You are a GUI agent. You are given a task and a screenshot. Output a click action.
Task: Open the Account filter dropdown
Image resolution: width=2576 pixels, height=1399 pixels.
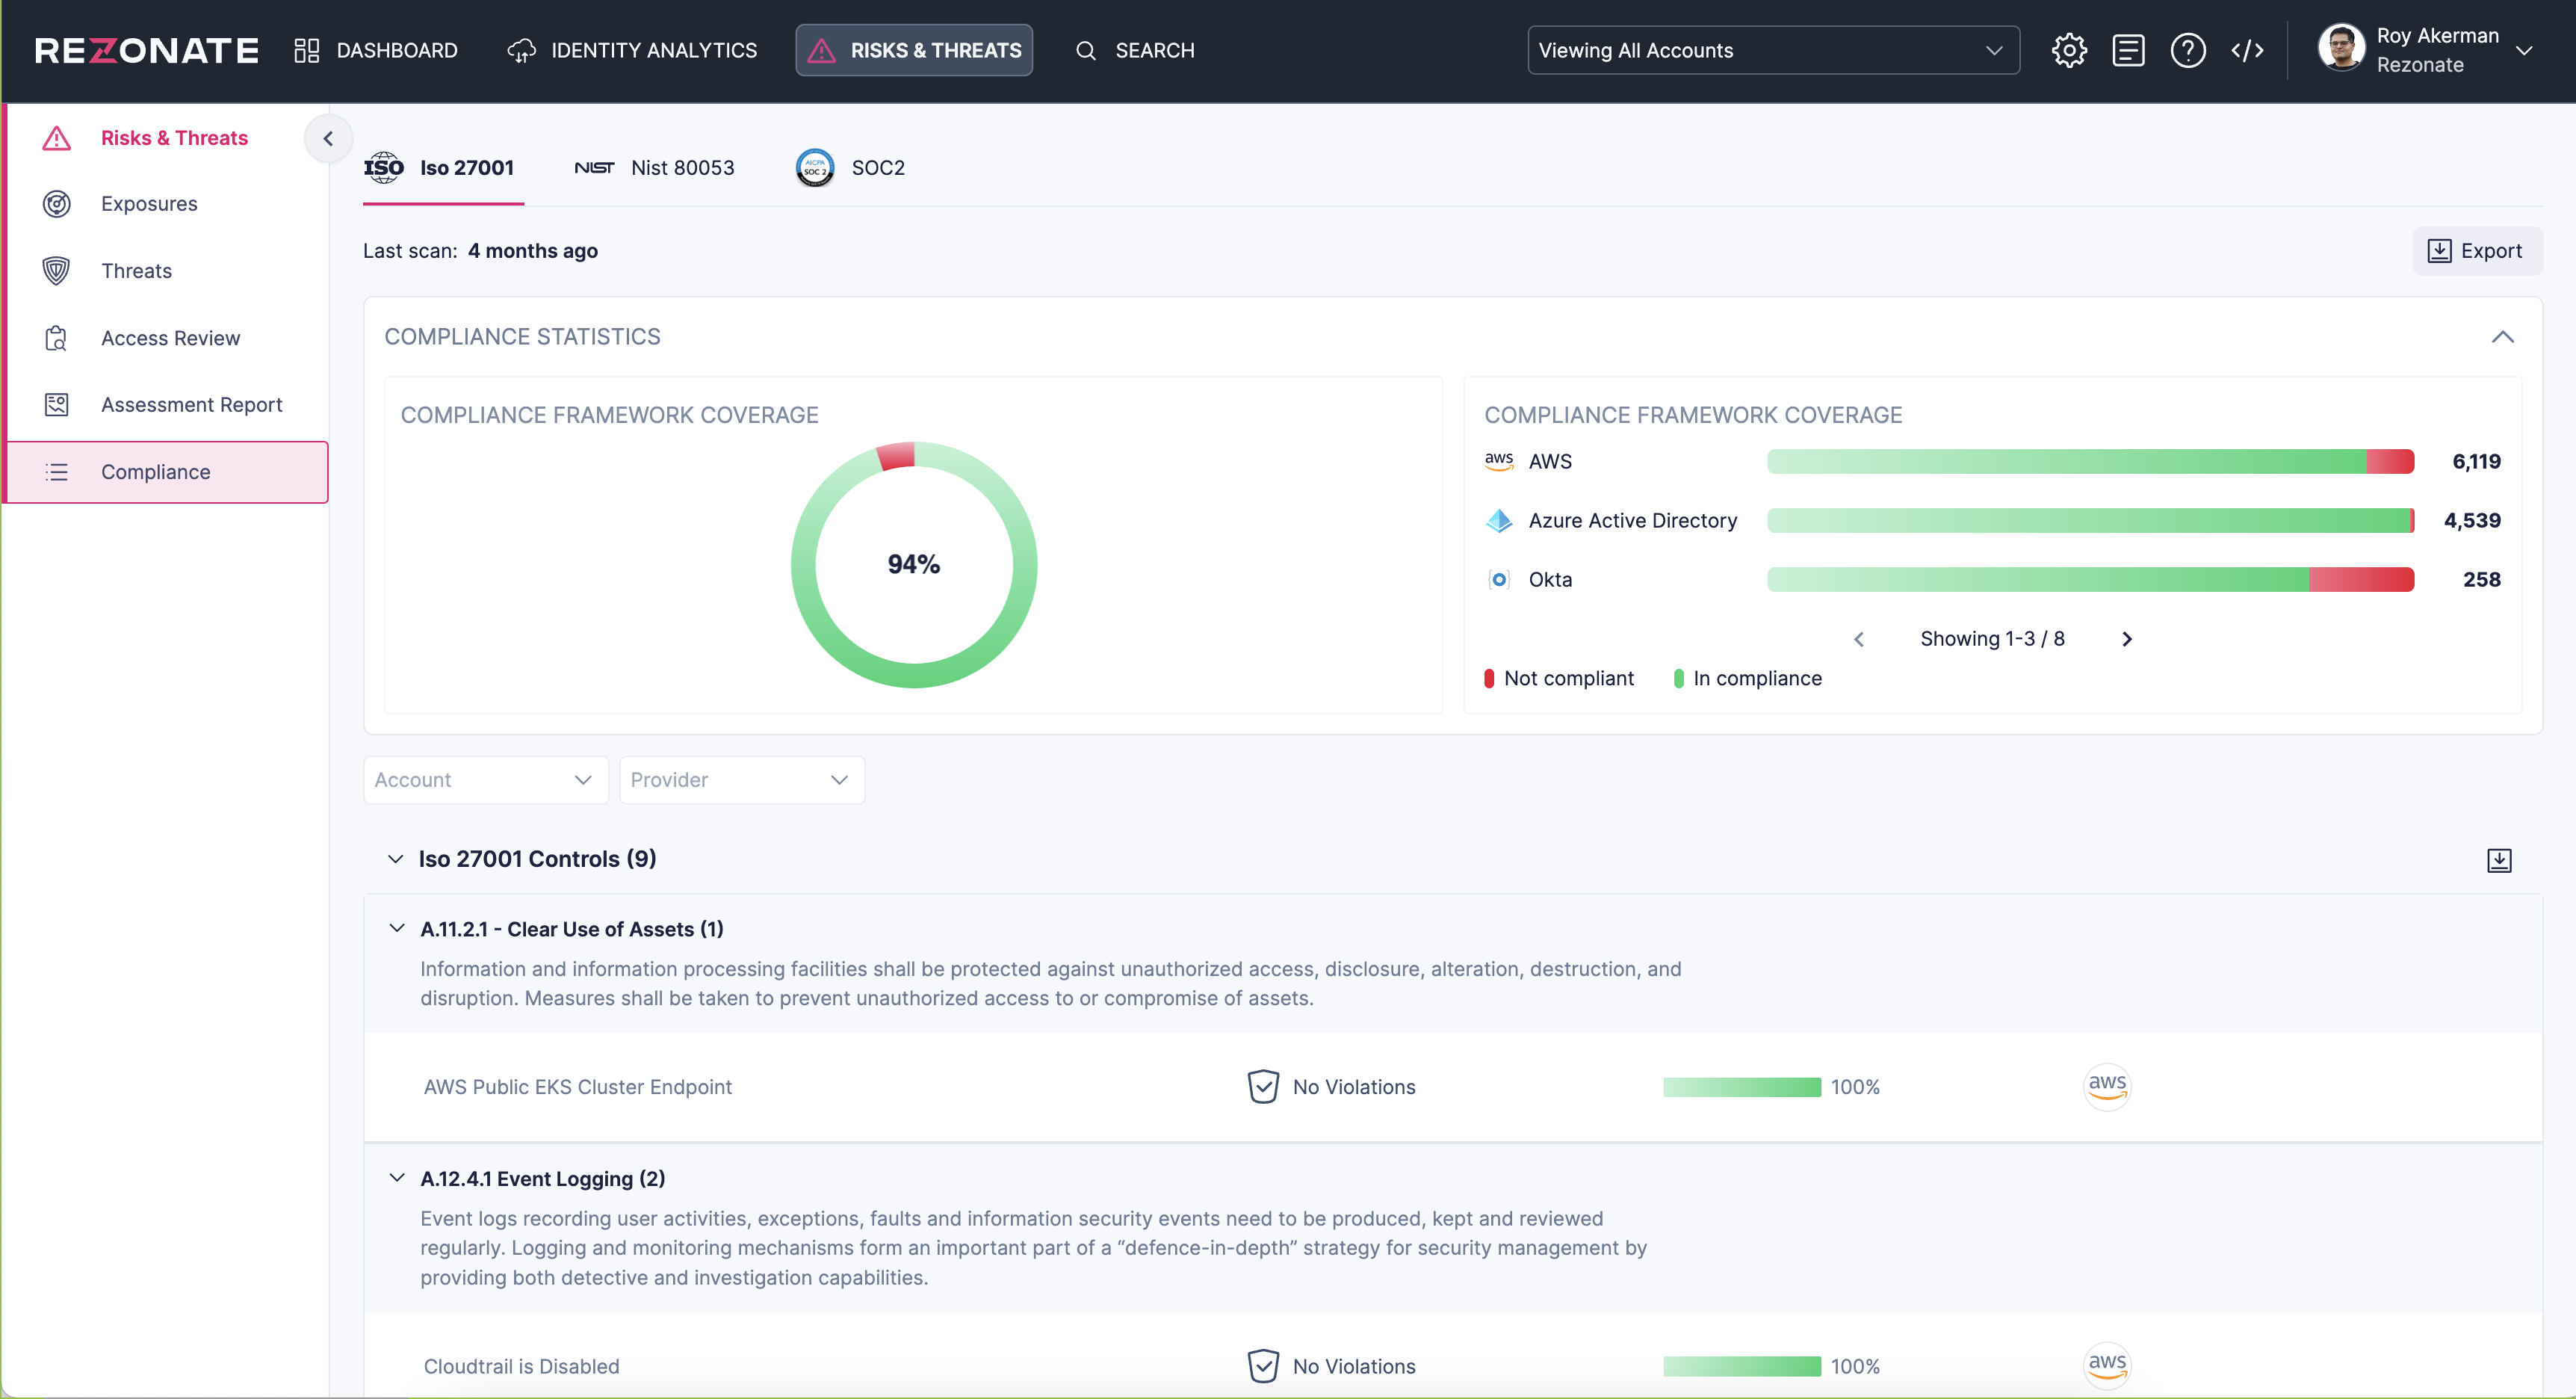[485, 780]
